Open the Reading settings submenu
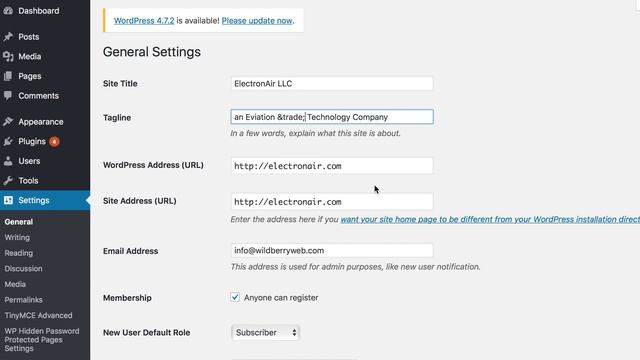Viewport: 640px width, 360px height. [19, 253]
